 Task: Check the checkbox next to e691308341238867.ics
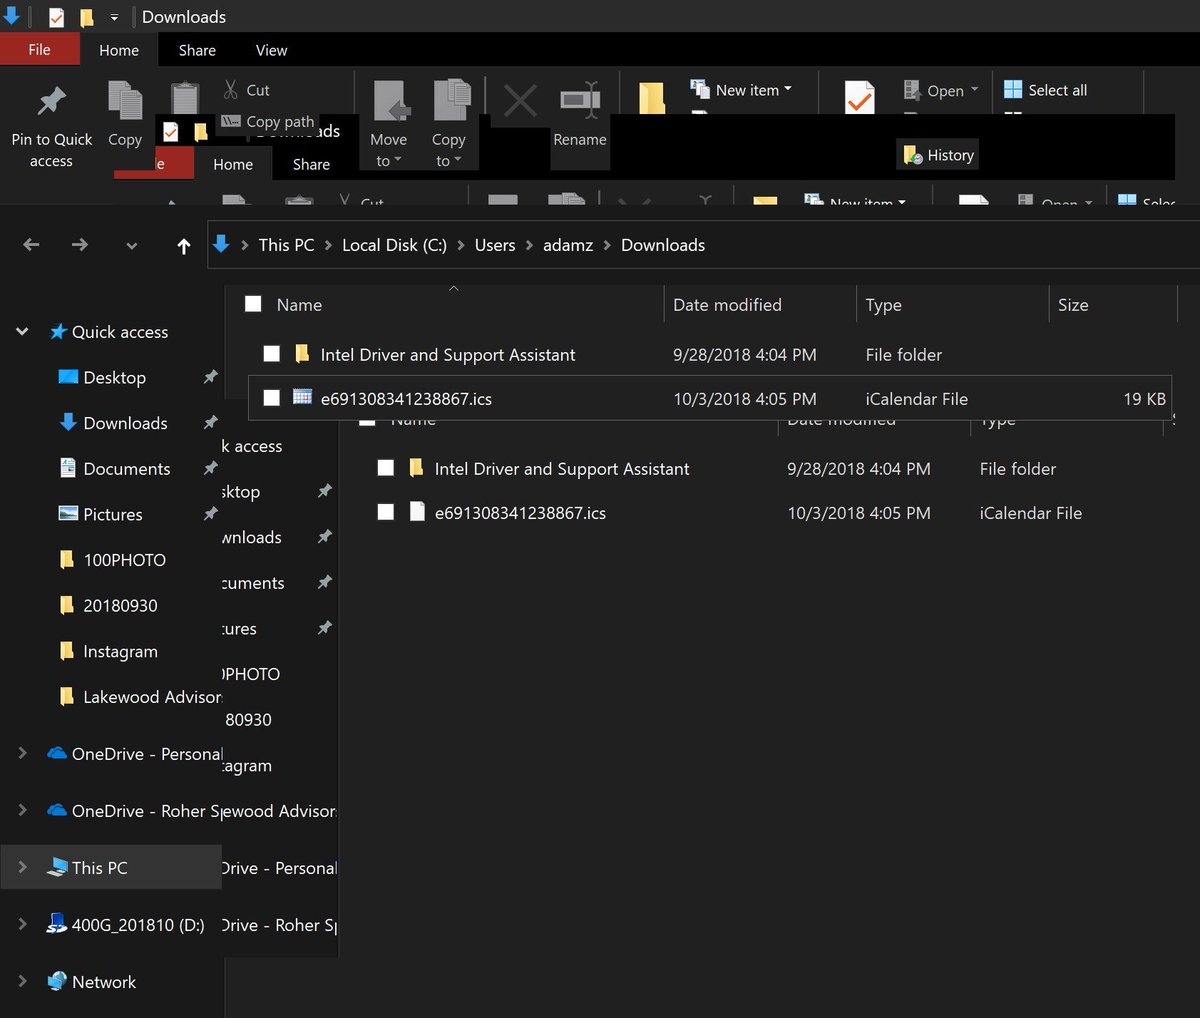[x=271, y=398]
